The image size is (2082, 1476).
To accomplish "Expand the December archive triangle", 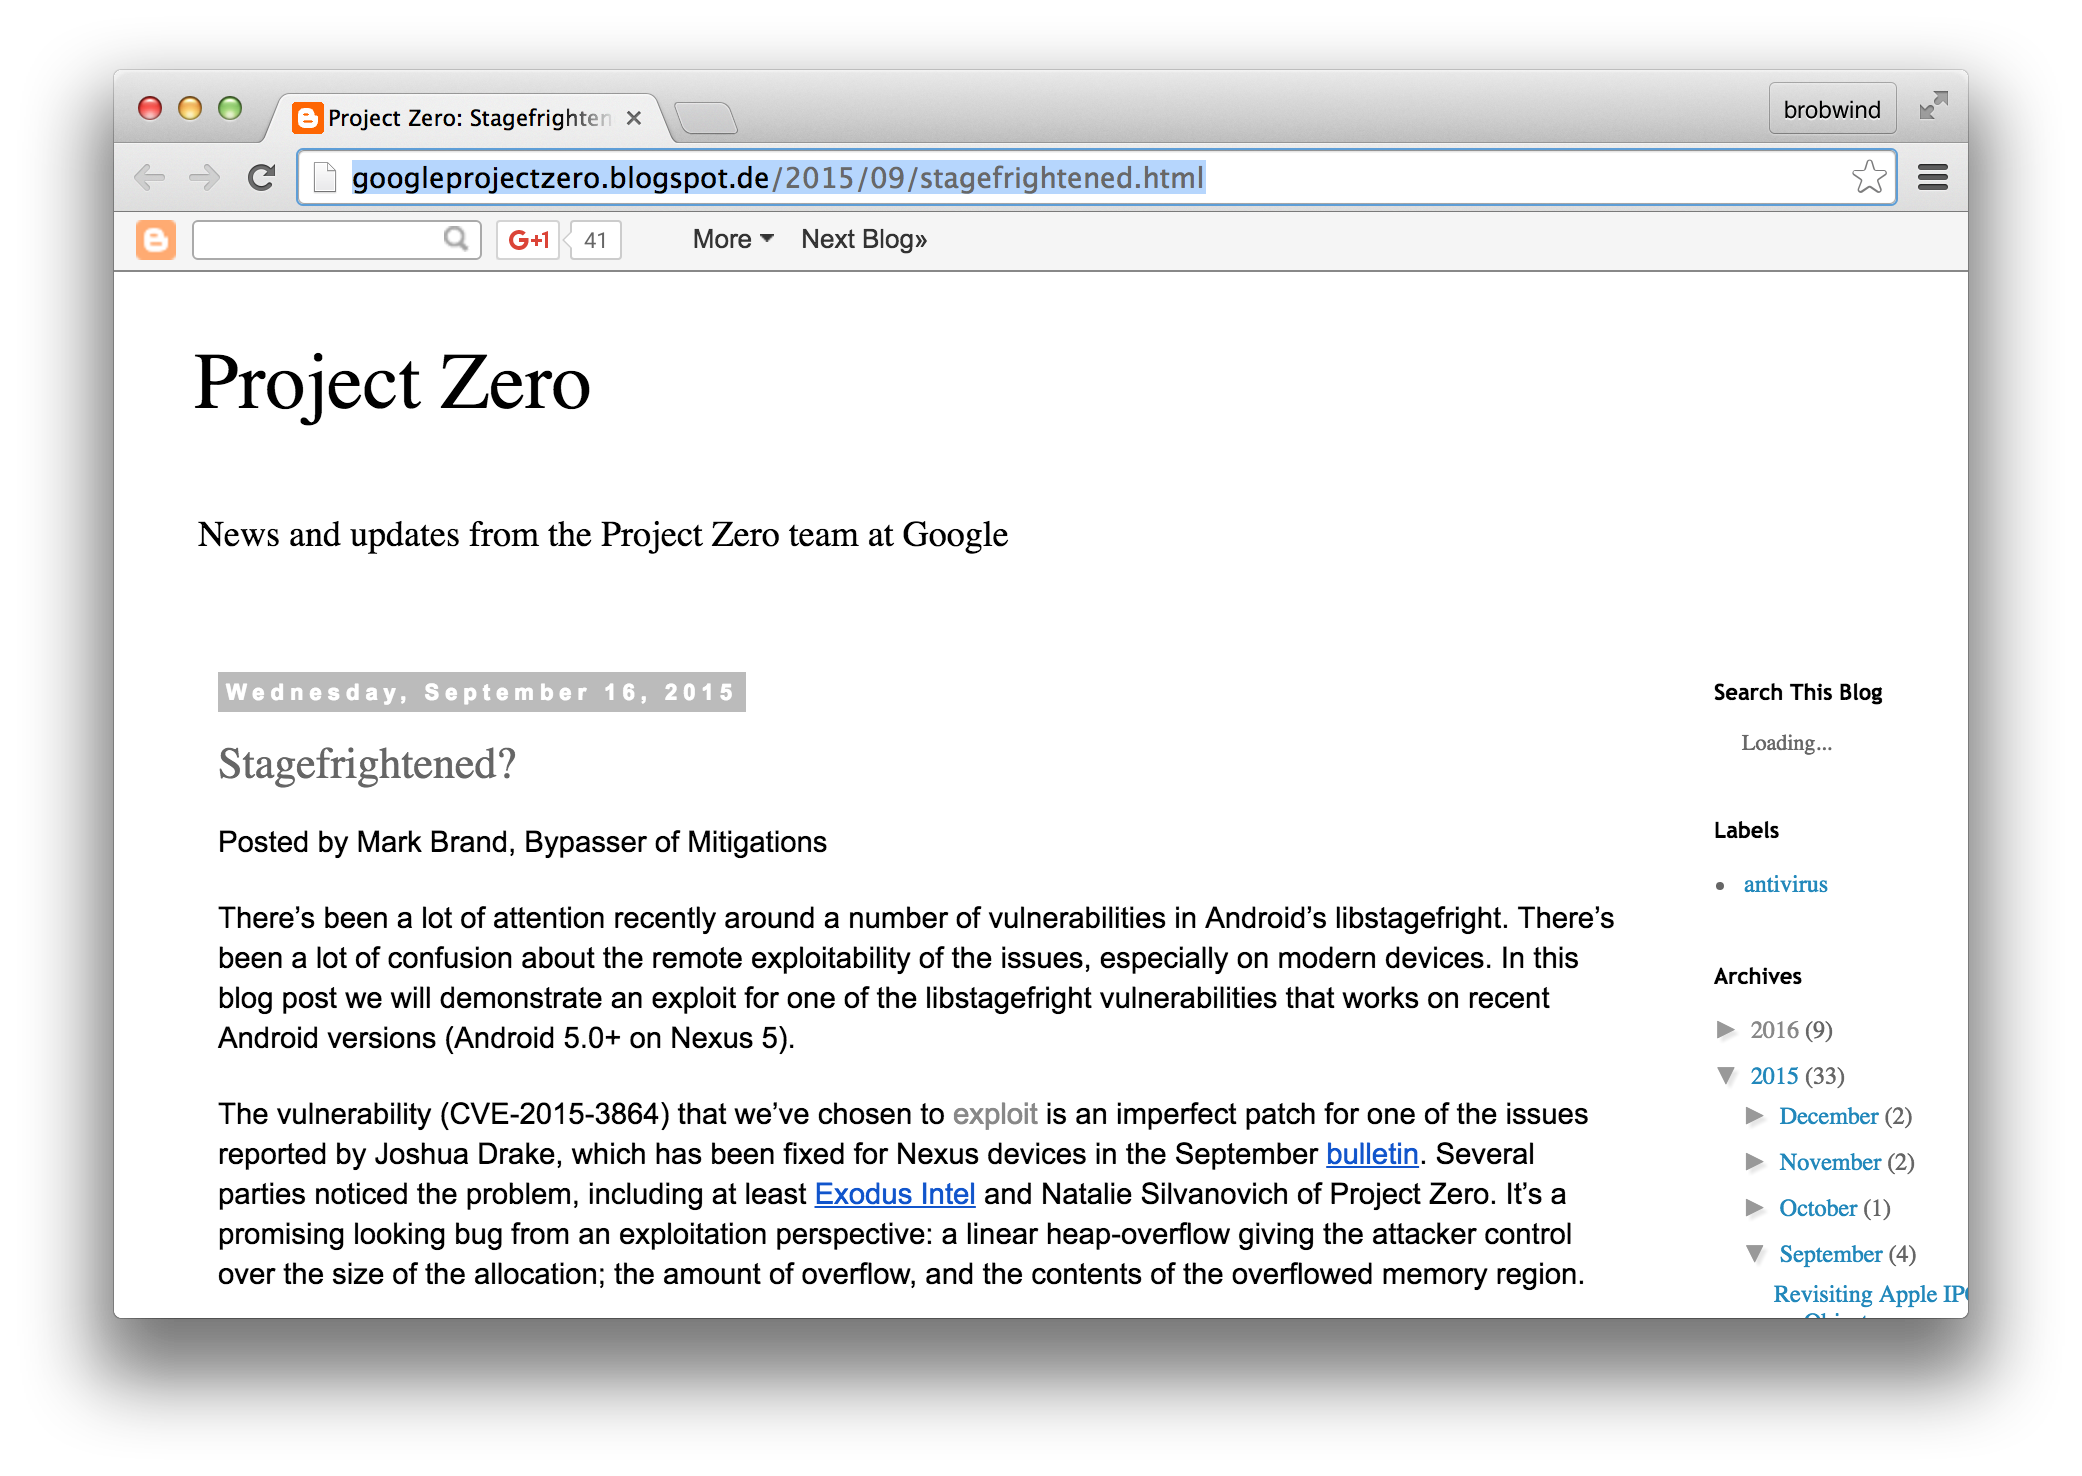I will pyautogui.click(x=1755, y=1115).
